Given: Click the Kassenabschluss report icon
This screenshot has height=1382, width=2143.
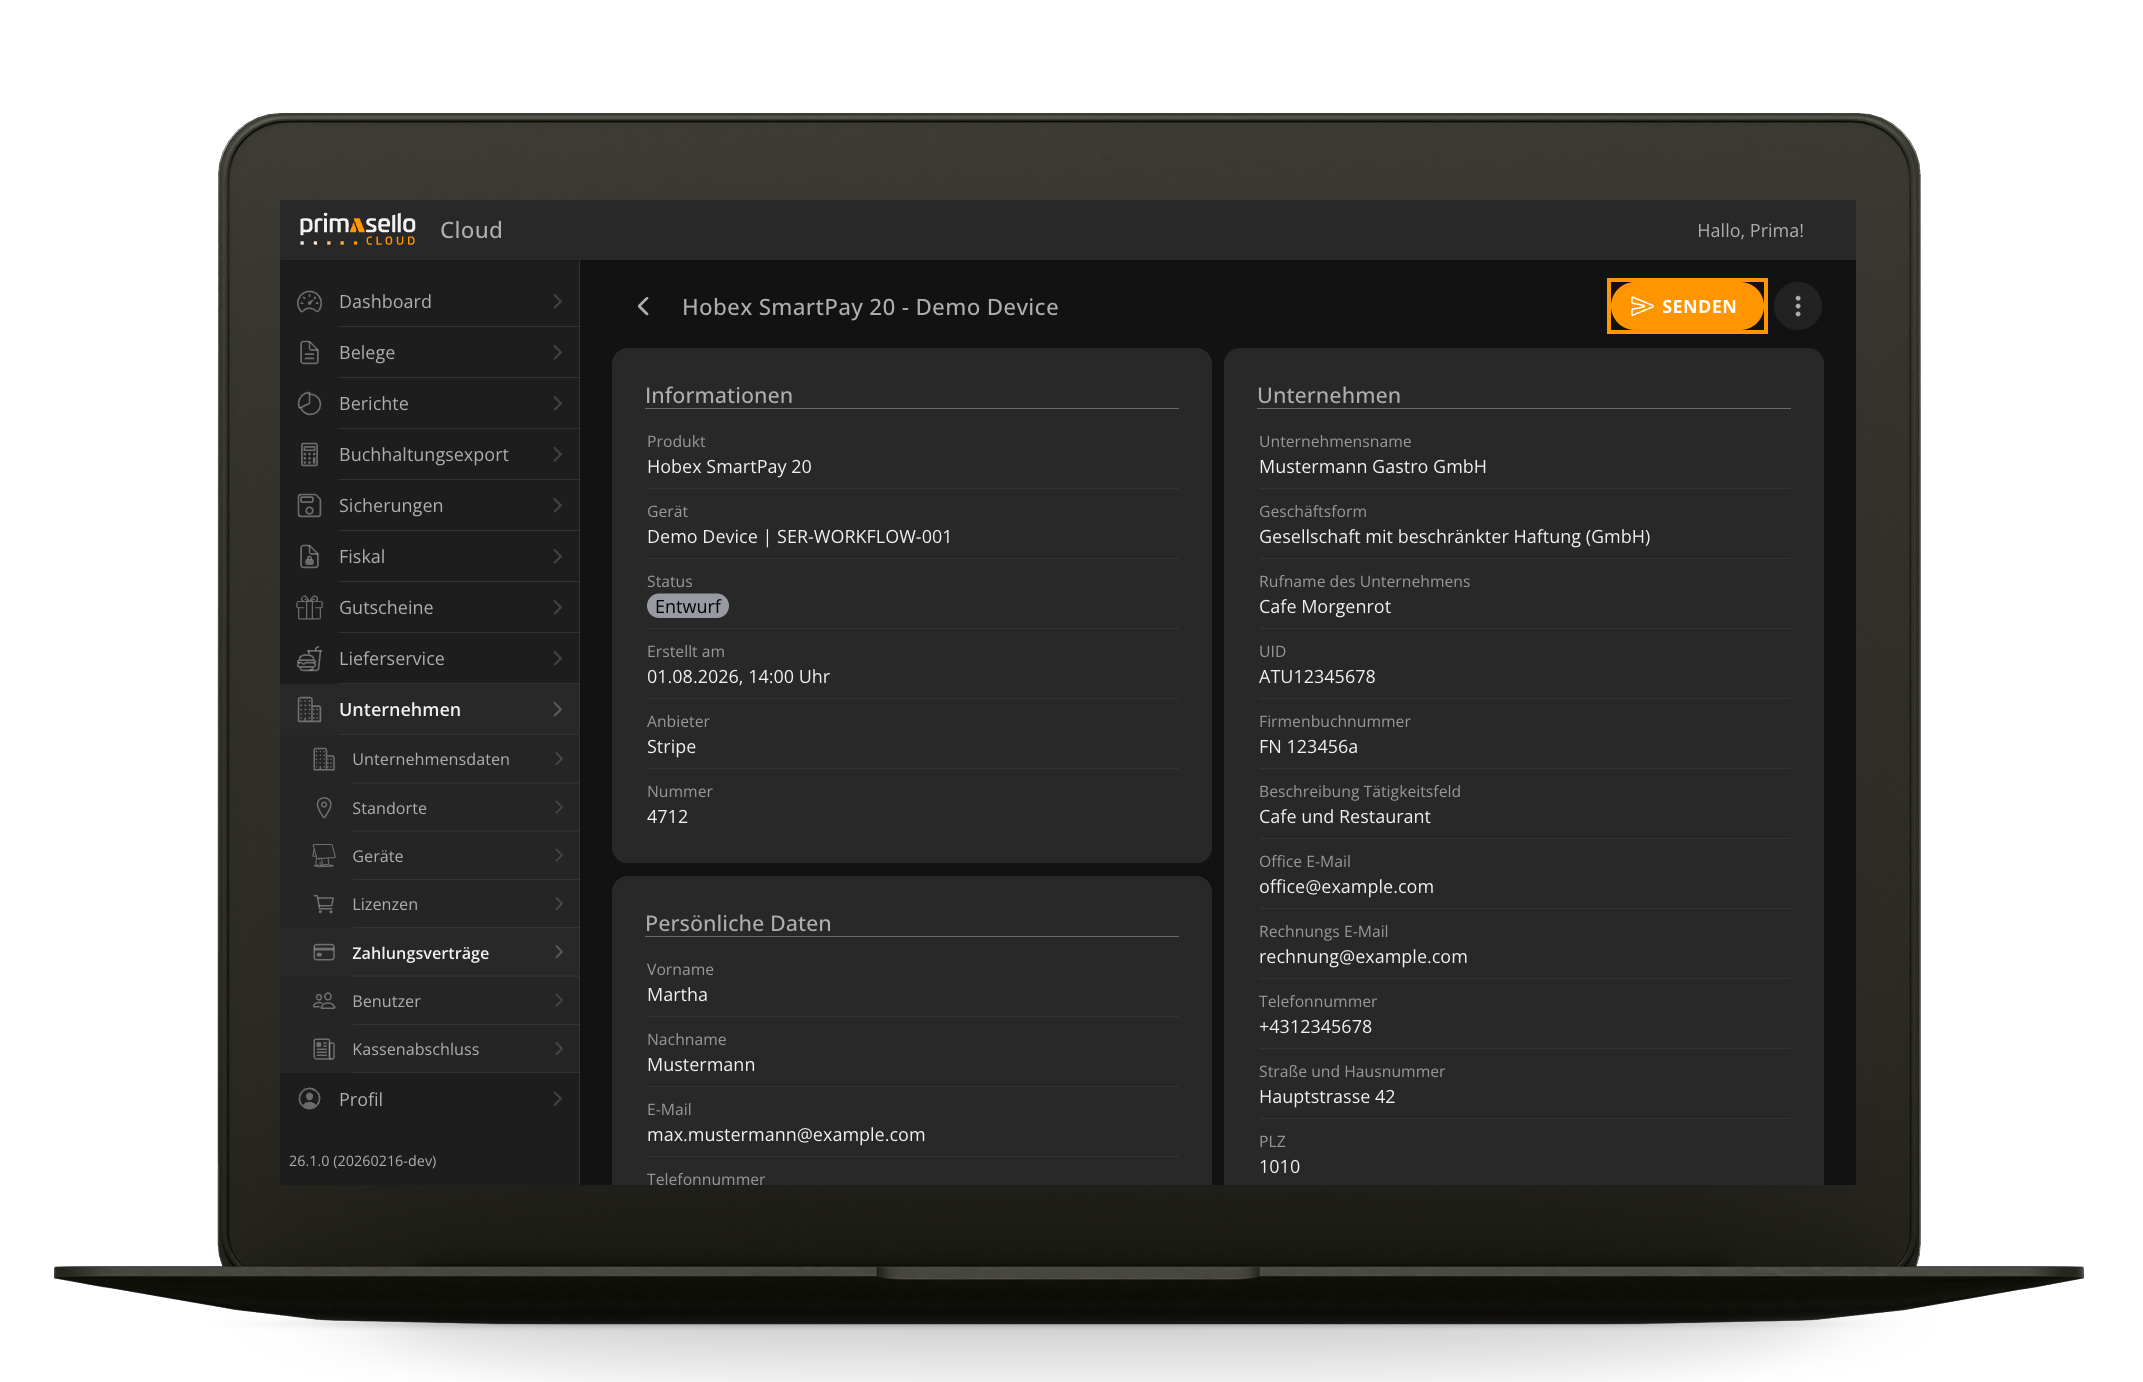Looking at the screenshot, I should click(324, 1049).
